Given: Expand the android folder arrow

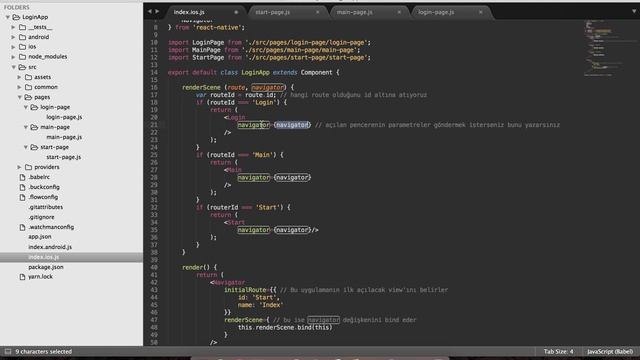Looking at the screenshot, I should pos(13,37).
